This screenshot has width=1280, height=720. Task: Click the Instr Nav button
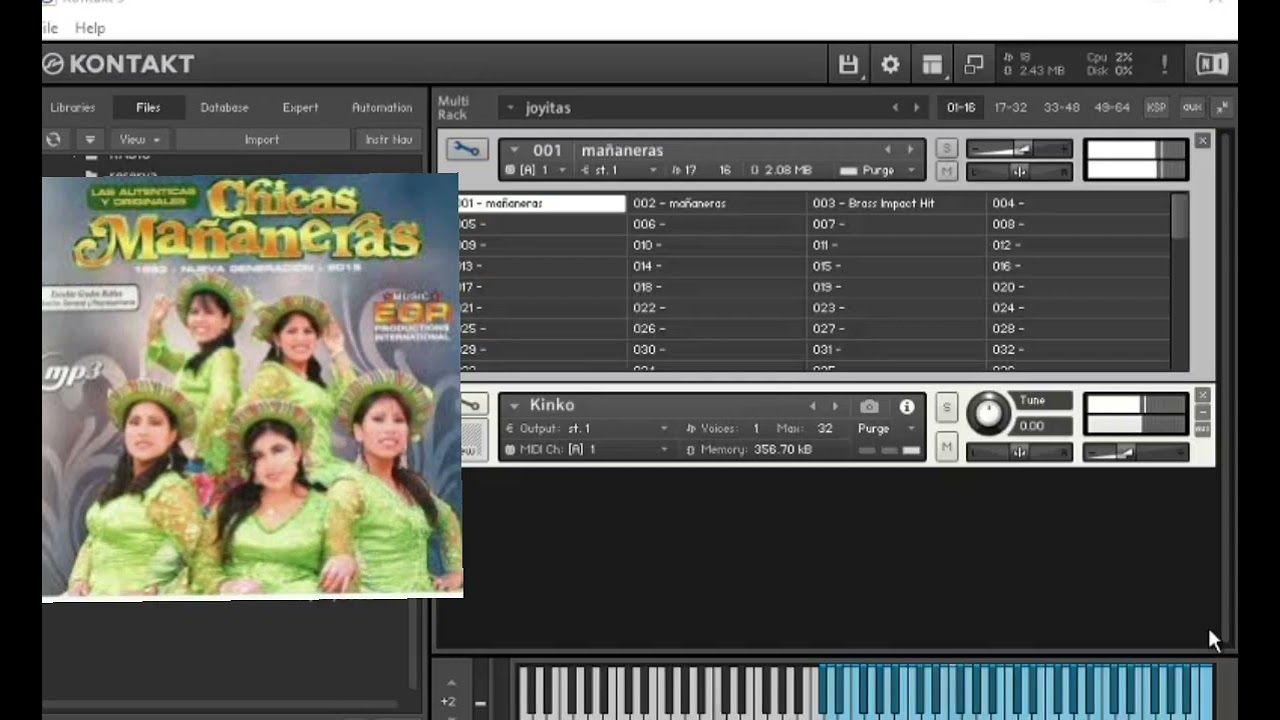(388, 140)
